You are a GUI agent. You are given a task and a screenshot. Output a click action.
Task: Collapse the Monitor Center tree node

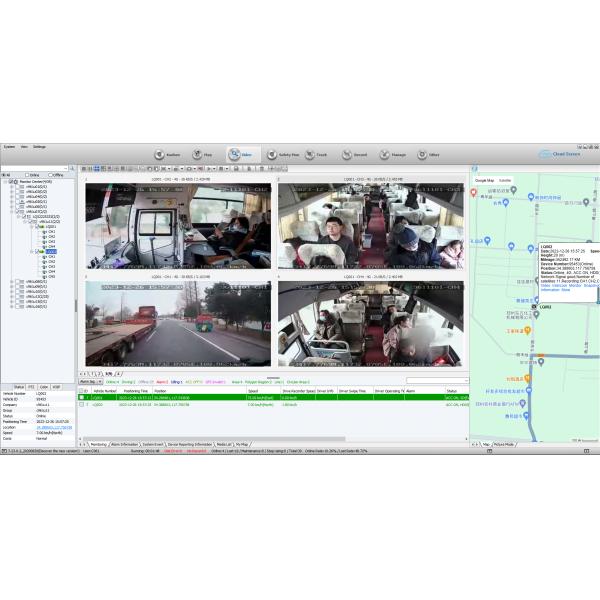(4, 181)
